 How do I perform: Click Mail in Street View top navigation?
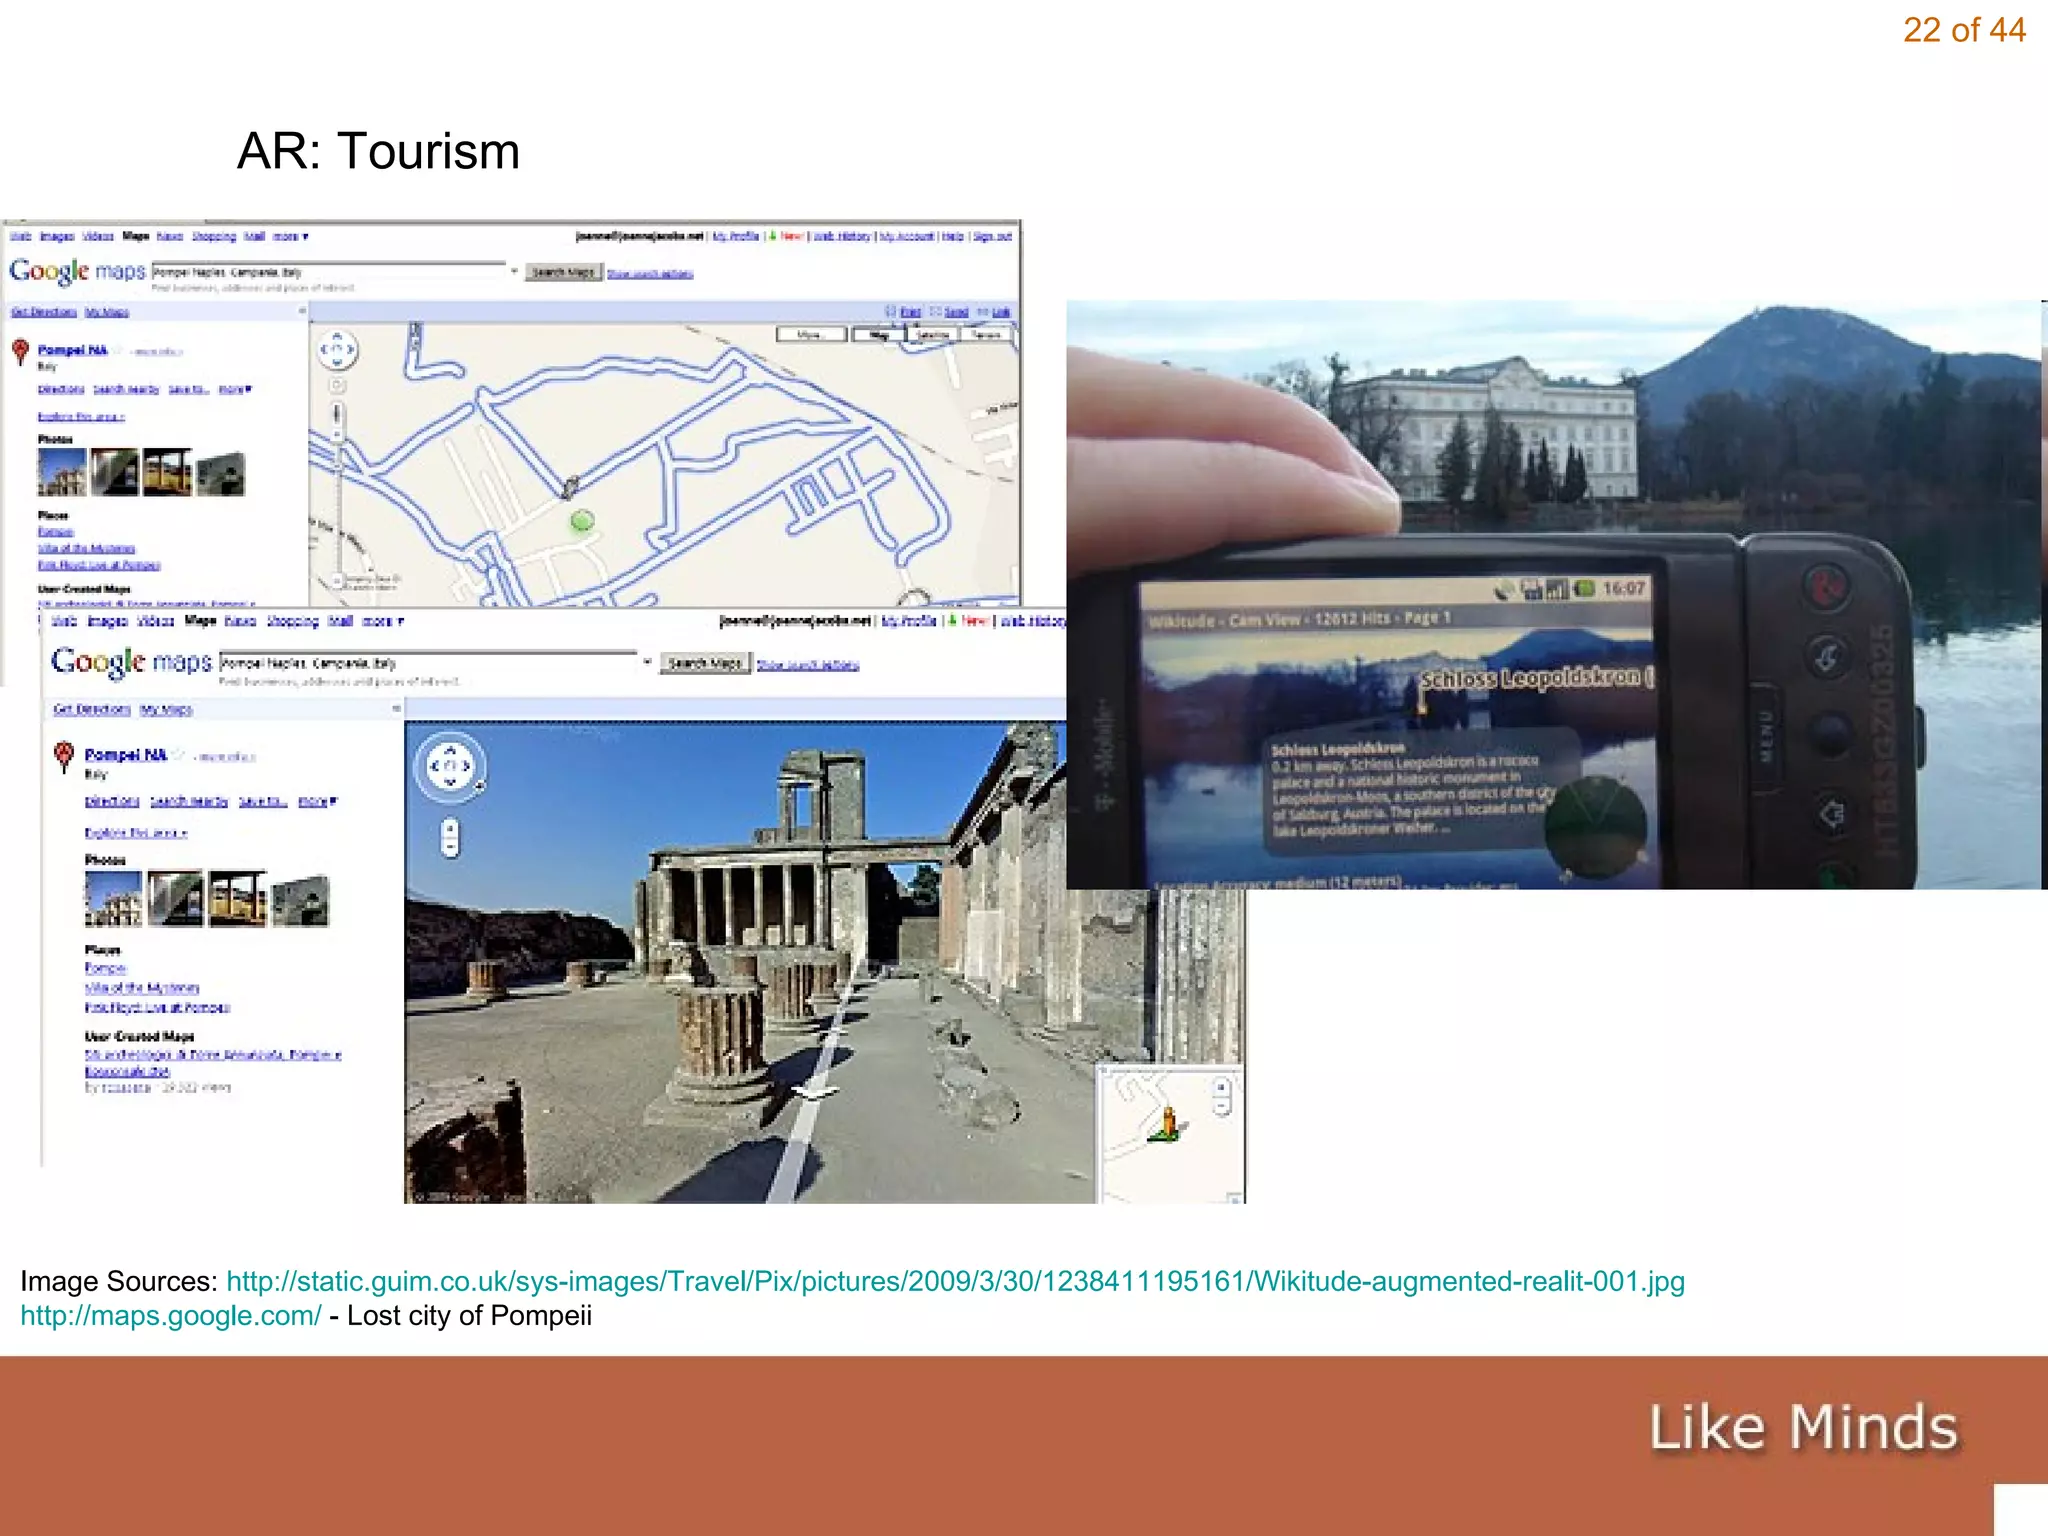click(x=340, y=621)
